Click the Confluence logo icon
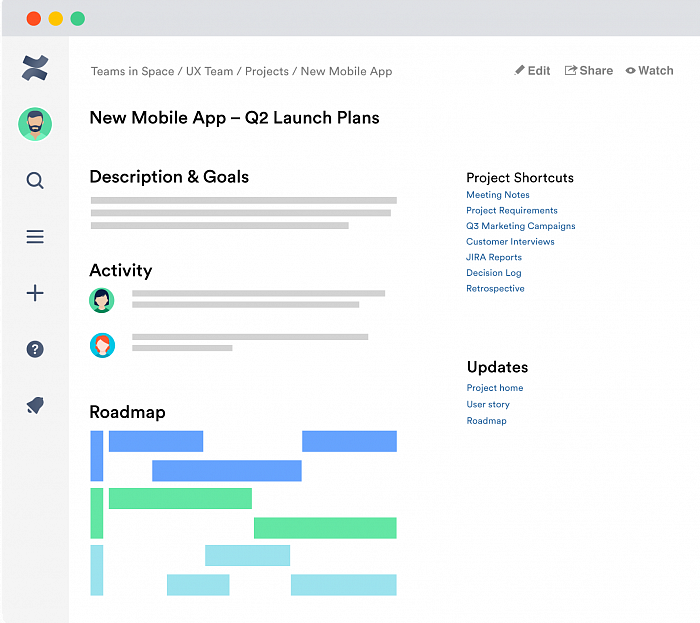This screenshot has height=623, width=700. (35, 68)
